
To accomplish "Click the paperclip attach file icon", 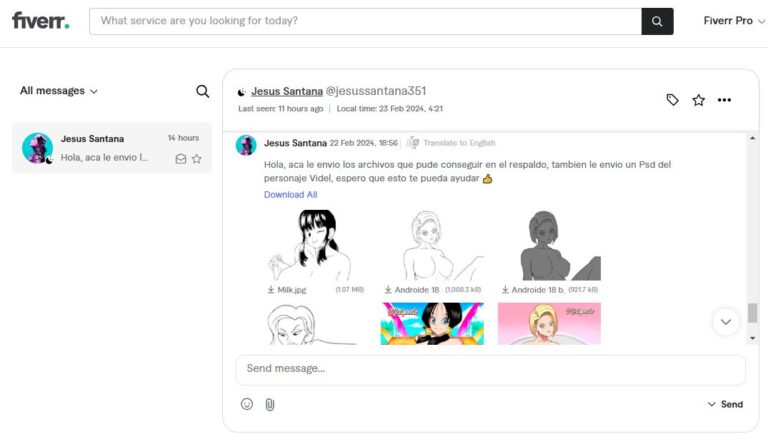I will pyautogui.click(x=269, y=404).
